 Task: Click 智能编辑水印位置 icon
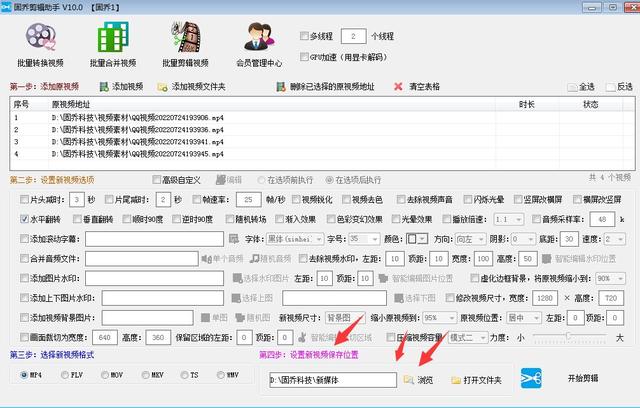547,259
